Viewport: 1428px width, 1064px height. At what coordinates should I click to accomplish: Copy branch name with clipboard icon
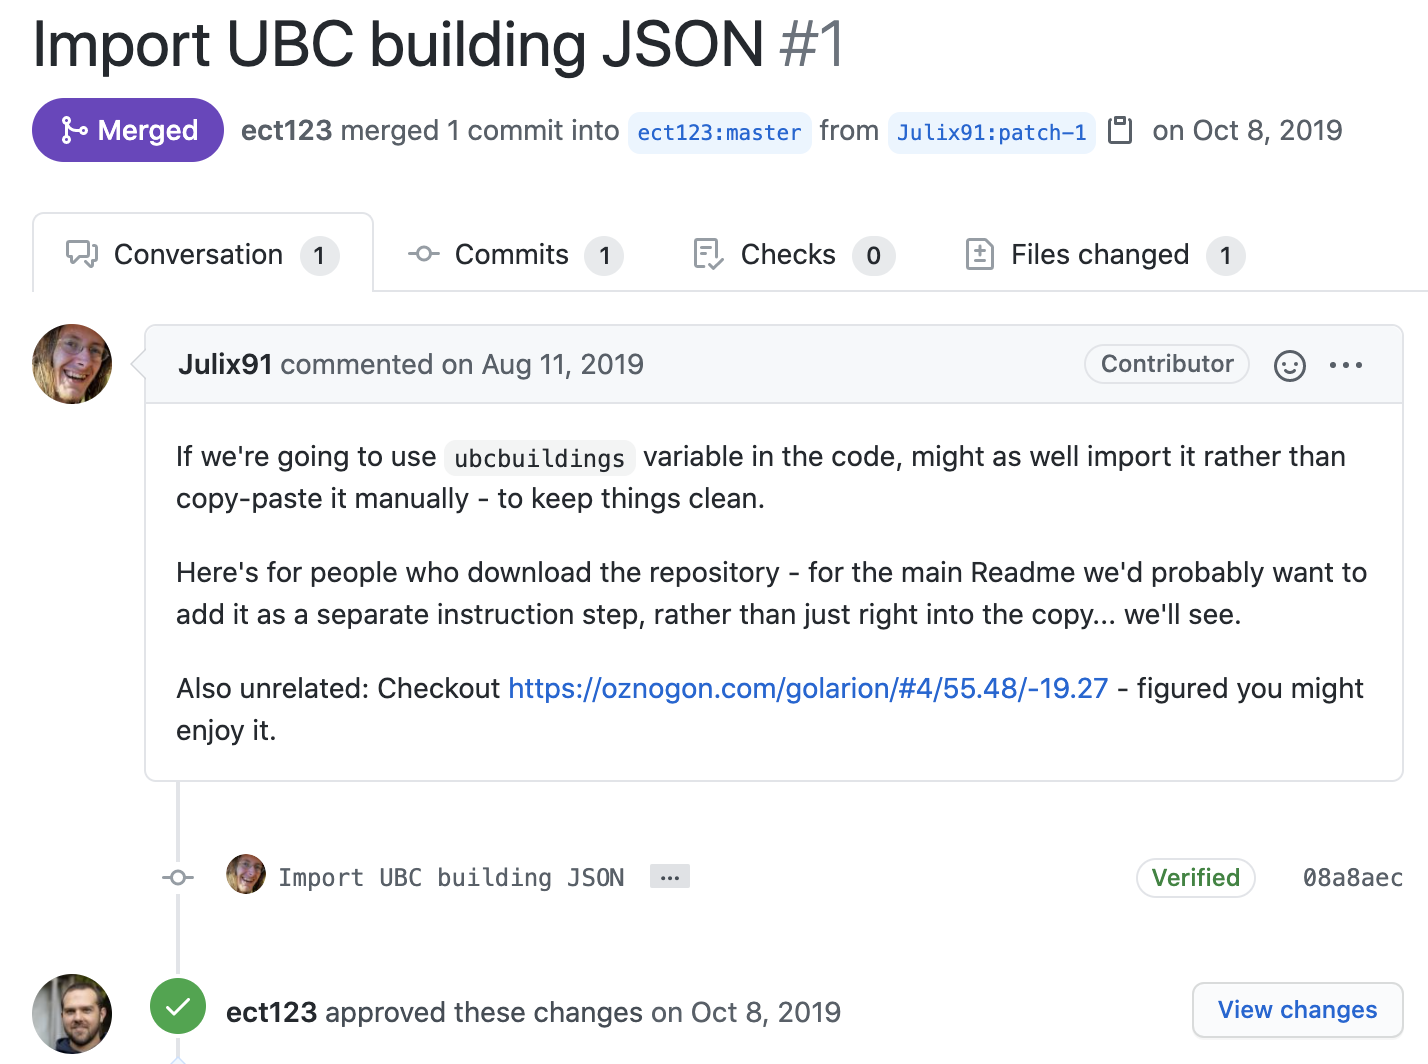[1120, 131]
